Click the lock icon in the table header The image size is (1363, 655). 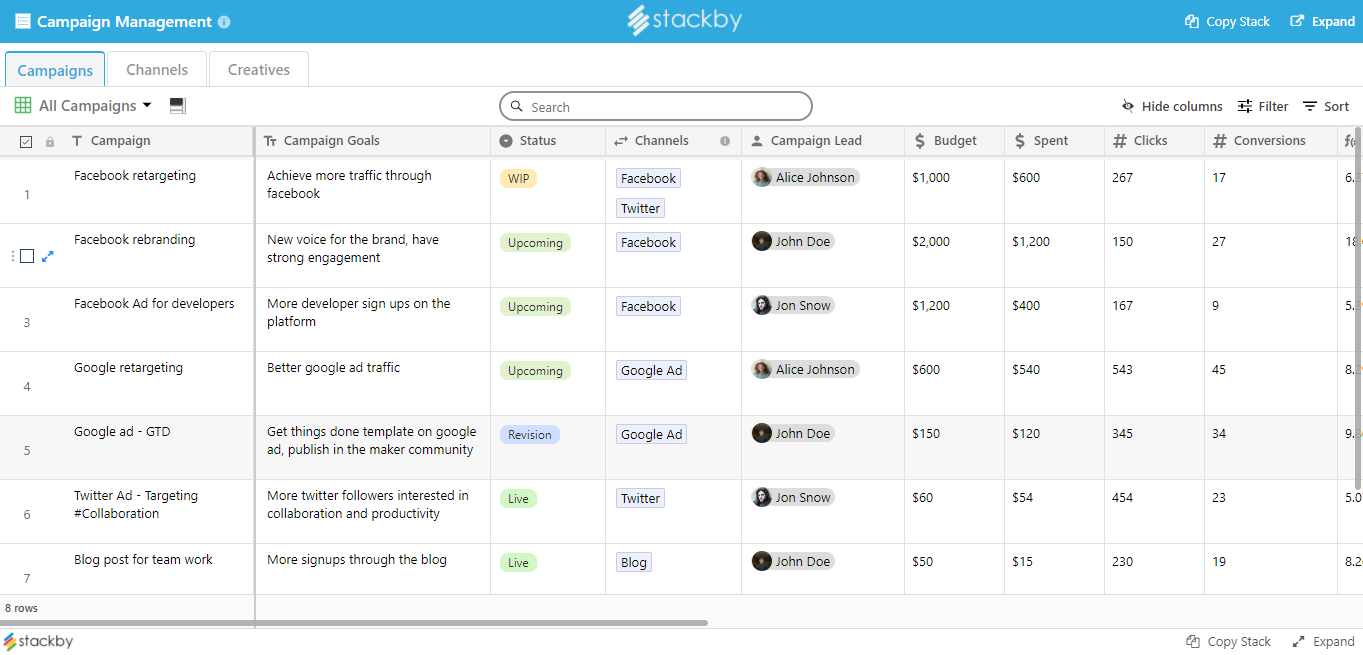(x=50, y=142)
